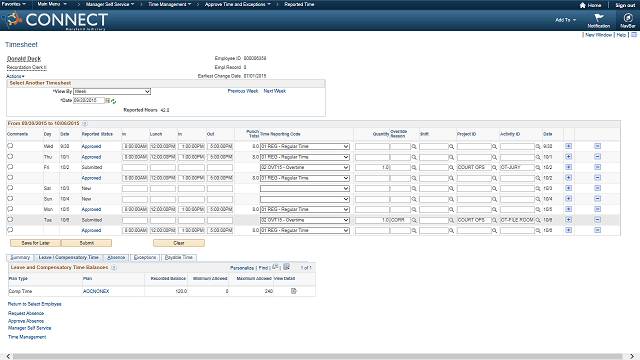
Task: Go to Next Week link
Action: click(x=275, y=91)
